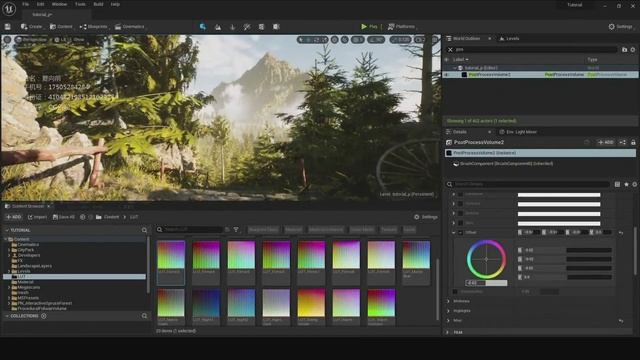Activate the blue Select mode icon
The height and width of the screenshot is (360, 640).
(203, 27)
